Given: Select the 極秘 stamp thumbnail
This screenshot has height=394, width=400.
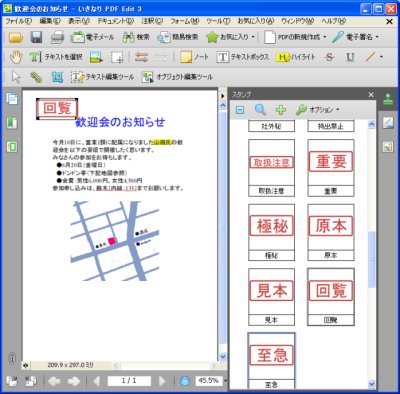Looking at the screenshot, I should 272,232.
